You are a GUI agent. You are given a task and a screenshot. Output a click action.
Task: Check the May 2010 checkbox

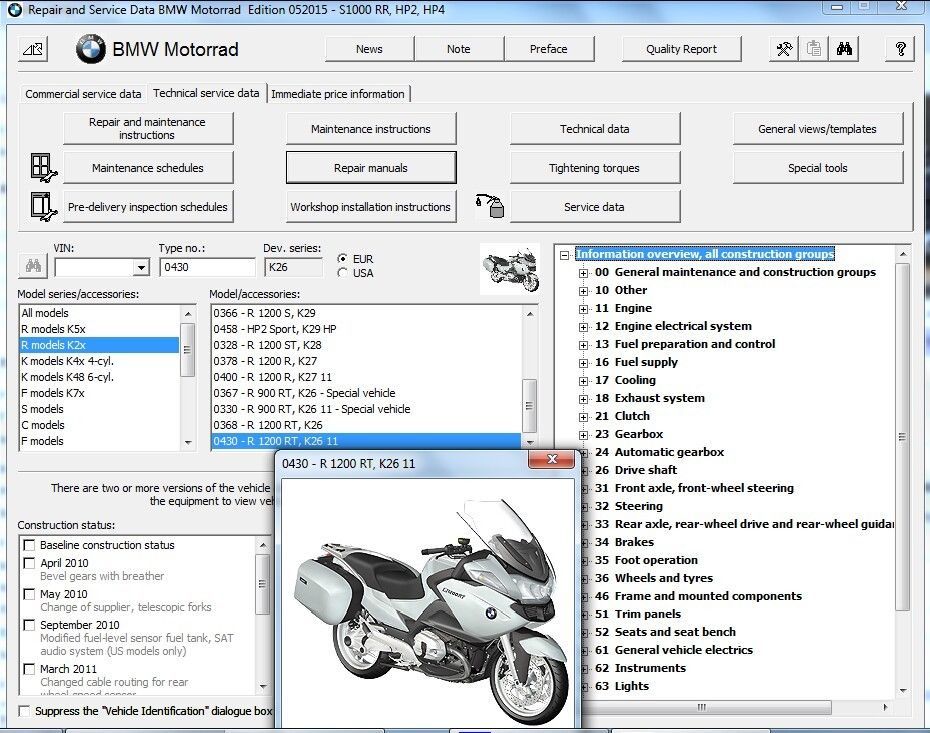point(29,594)
